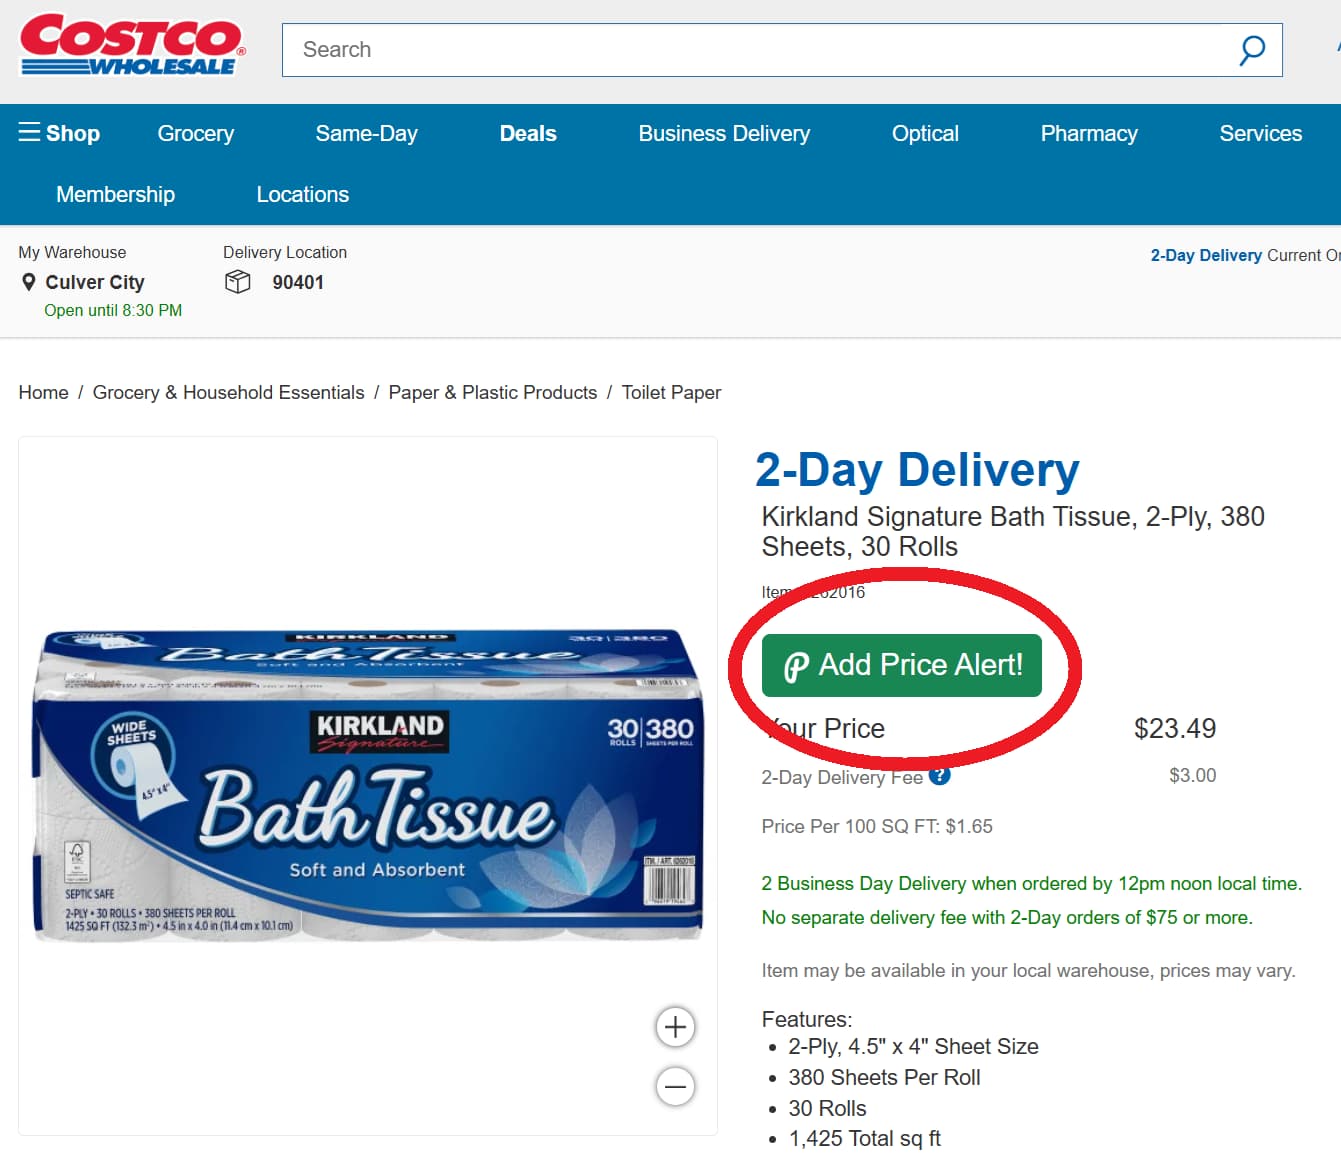Open the Business Delivery section
This screenshot has height=1163, width=1341.
(724, 133)
